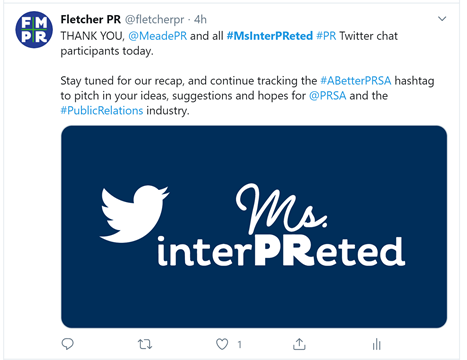
Task: Open the share tweet icon
Action: (x=299, y=344)
